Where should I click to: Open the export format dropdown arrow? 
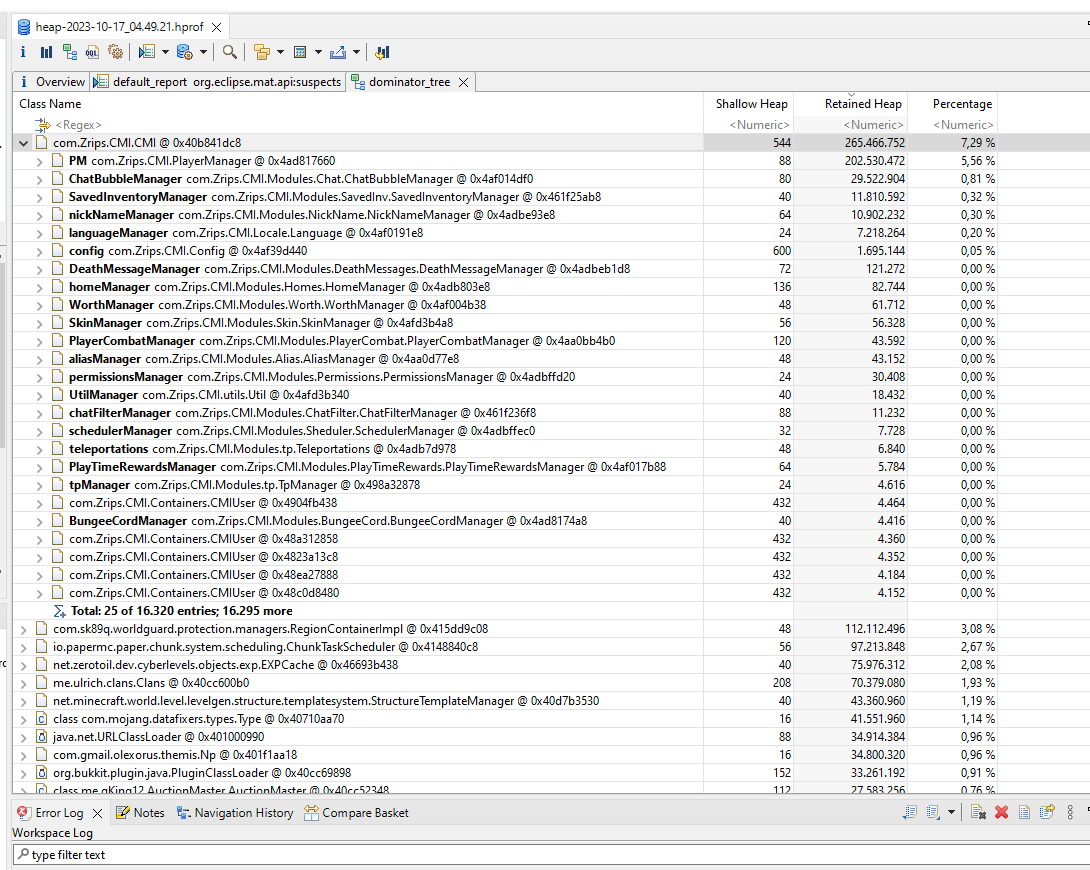tap(355, 51)
